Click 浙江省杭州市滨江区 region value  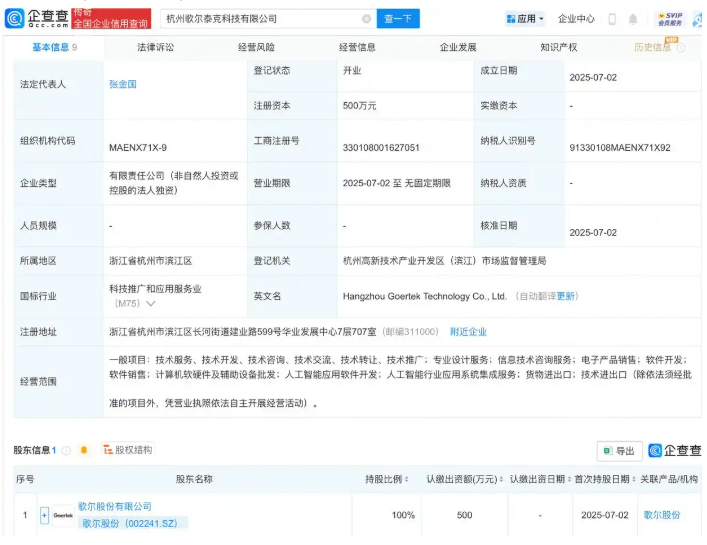pos(151,261)
